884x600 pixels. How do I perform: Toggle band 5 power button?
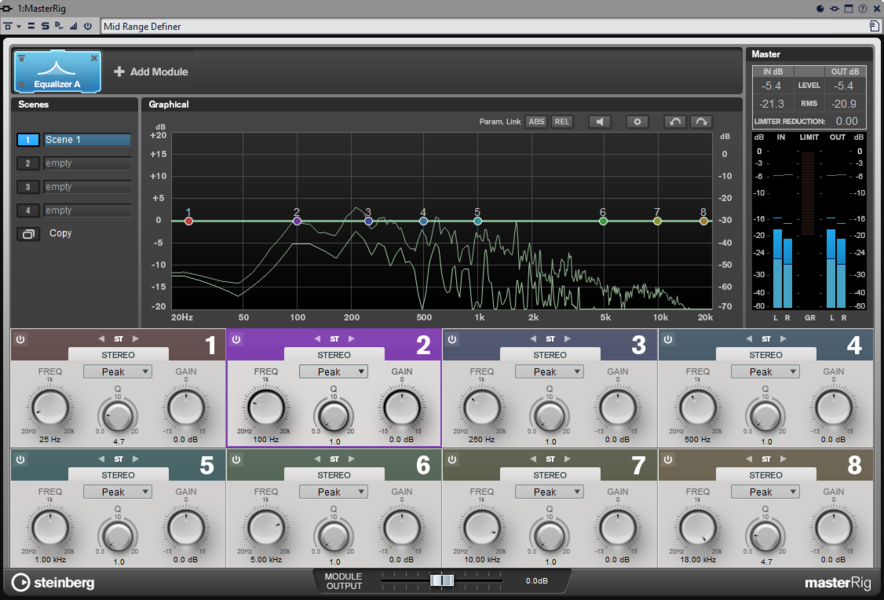point(20,460)
